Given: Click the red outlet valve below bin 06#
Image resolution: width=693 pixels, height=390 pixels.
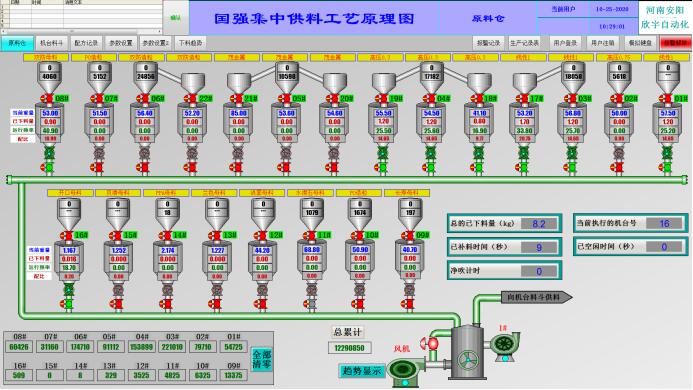Looking at the screenshot, I should tap(142, 168).
